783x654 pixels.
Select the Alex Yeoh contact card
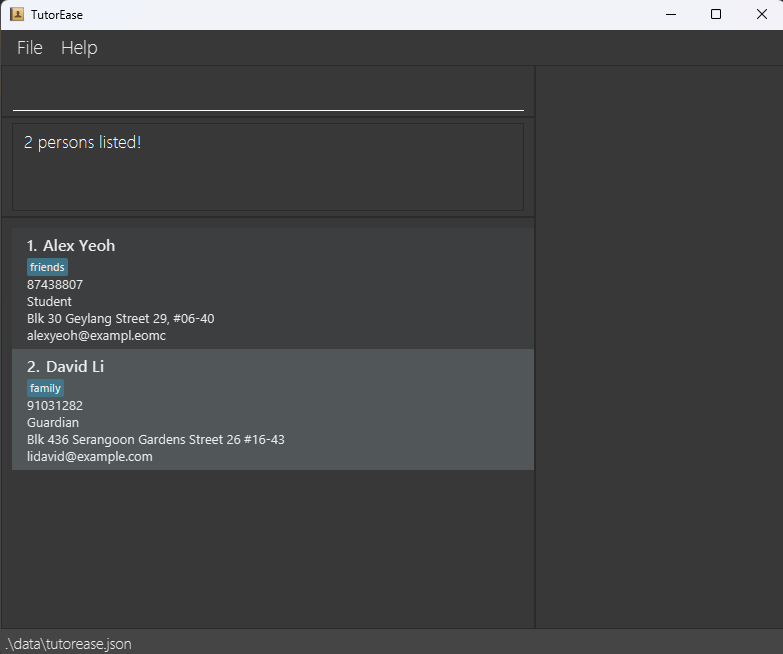coord(273,289)
